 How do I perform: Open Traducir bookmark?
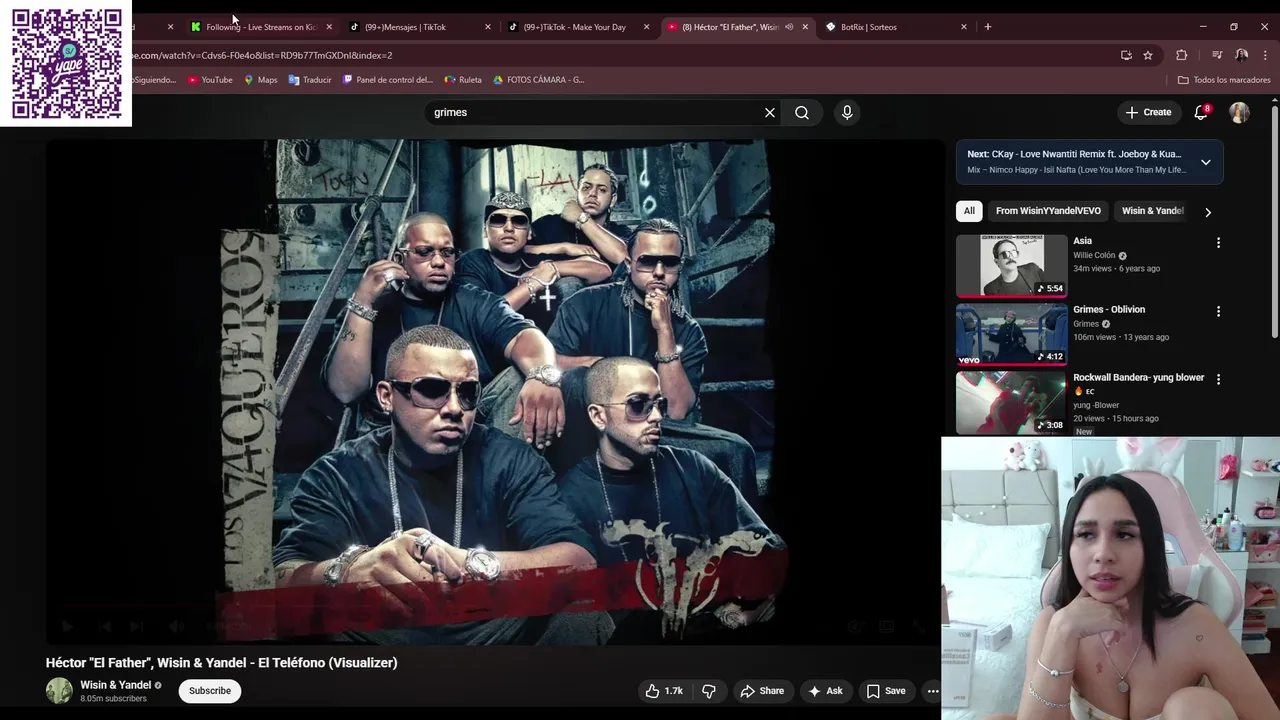click(x=310, y=80)
